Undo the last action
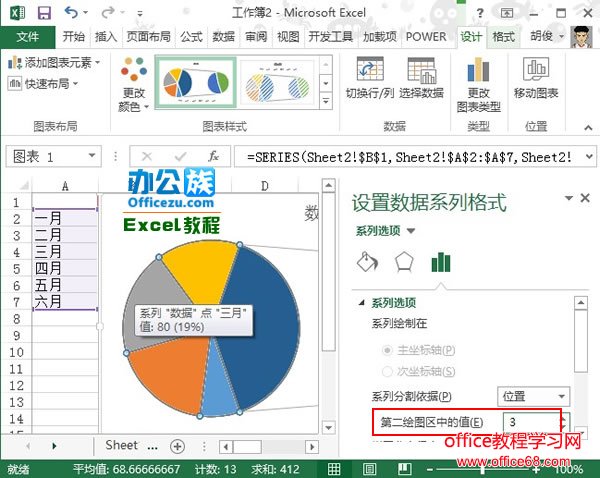Viewport: 600px width, 478px height. [x=71, y=13]
